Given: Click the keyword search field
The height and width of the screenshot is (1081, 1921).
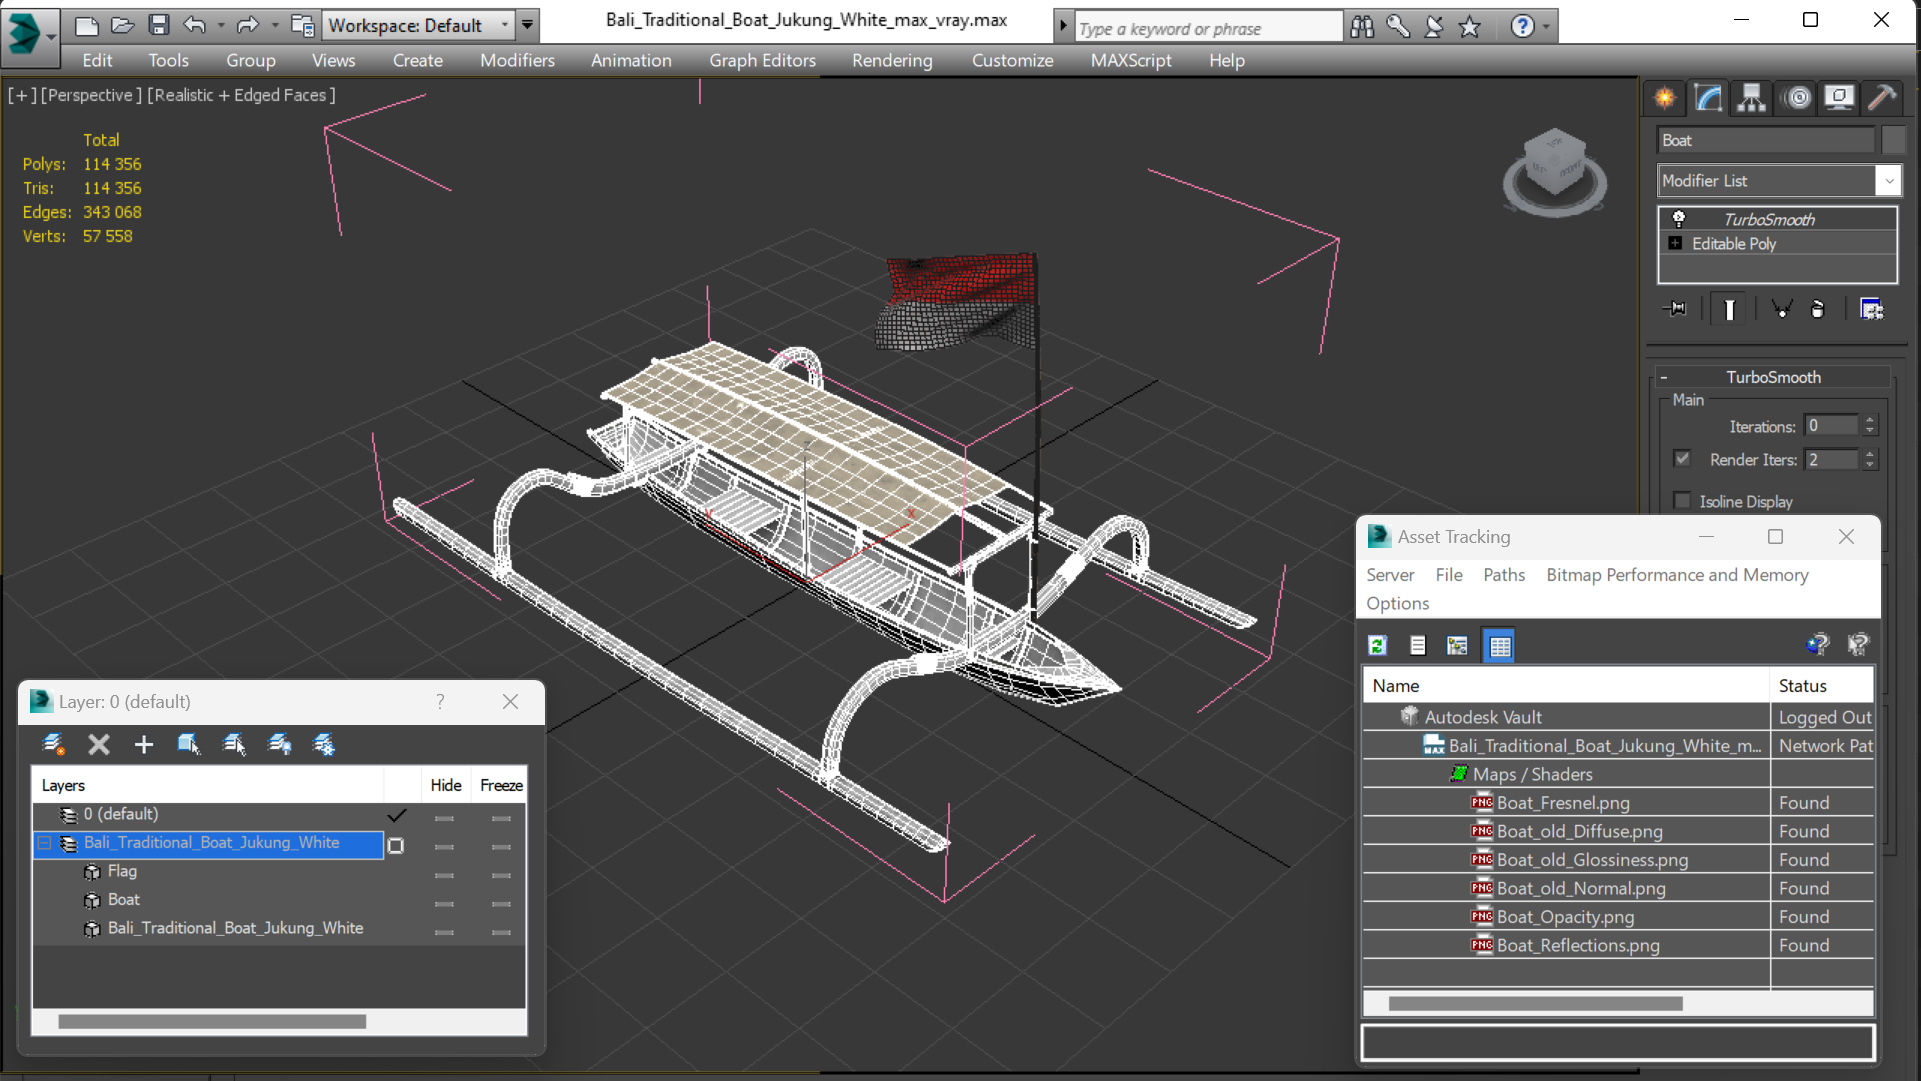Looking at the screenshot, I should [x=1209, y=28].
